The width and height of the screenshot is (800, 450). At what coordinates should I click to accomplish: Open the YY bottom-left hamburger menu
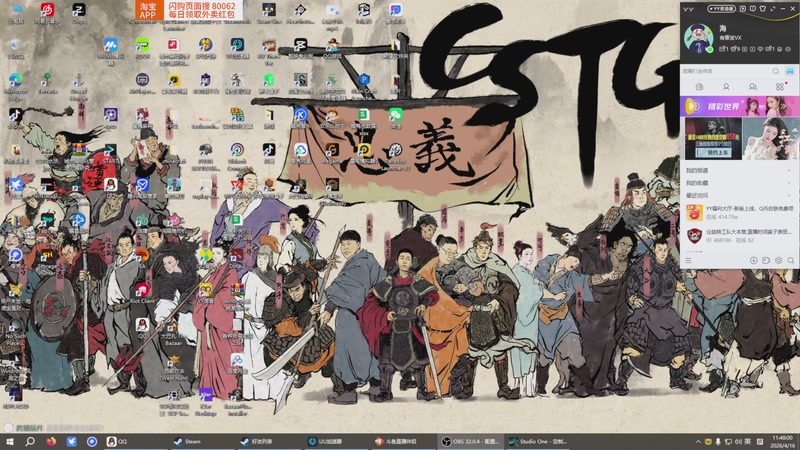tap(688, 261)
